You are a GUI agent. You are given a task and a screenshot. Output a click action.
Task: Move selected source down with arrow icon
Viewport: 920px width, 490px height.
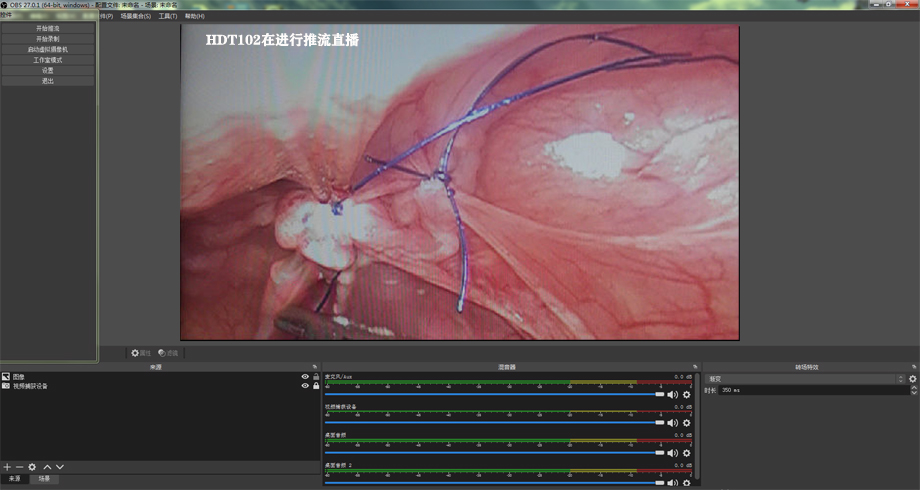(x=60, y=467)
